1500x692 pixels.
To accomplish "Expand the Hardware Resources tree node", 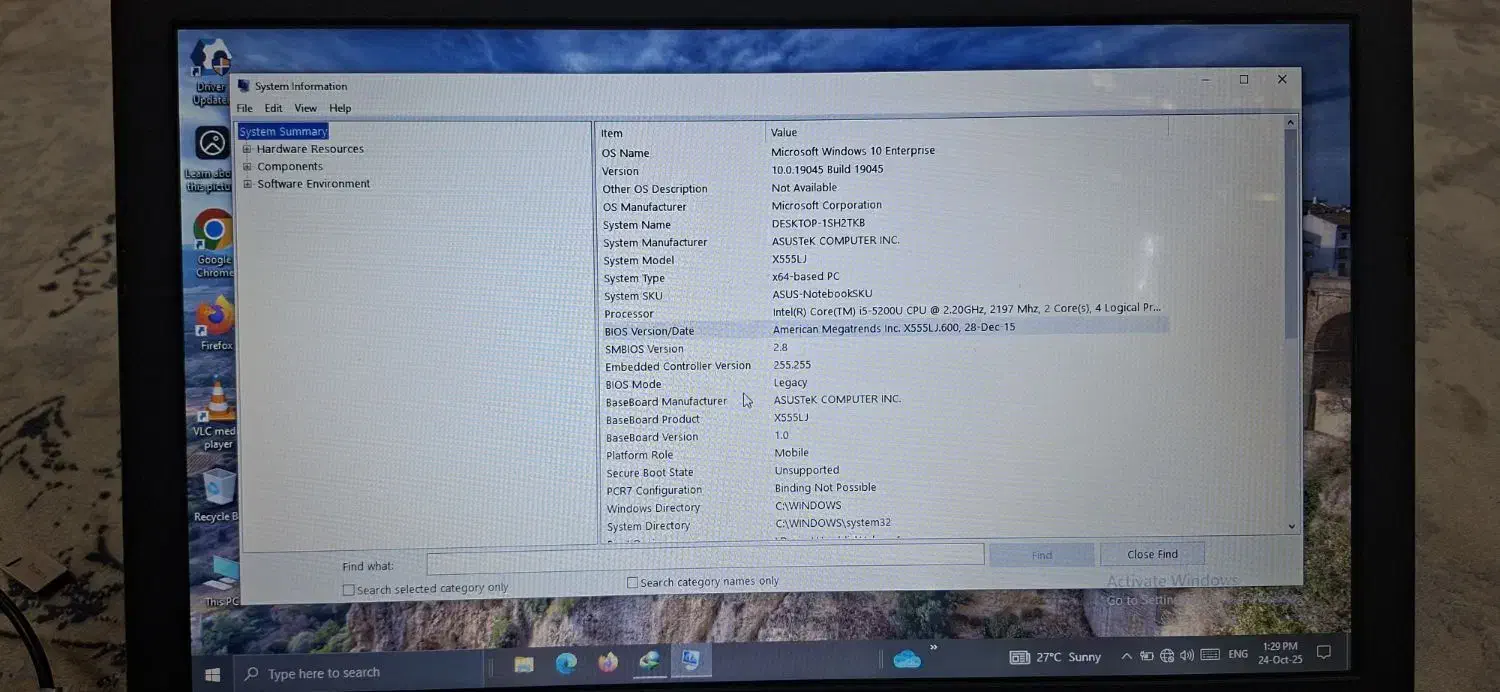I will (x=247, y=149).
